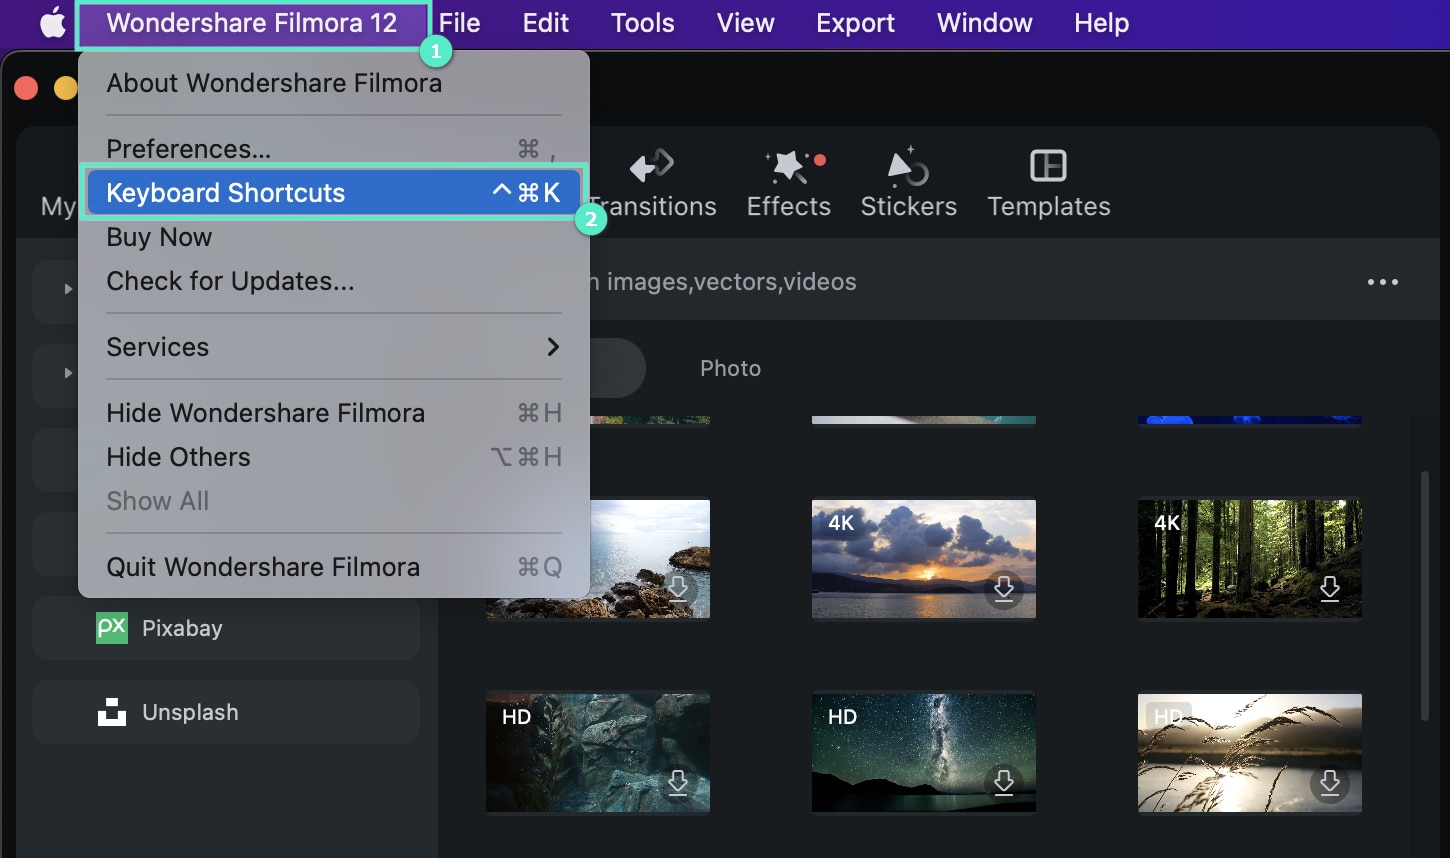1450x858 pixels.
Task: Download the HD grass sunset clip
Action: [1330, 782]
